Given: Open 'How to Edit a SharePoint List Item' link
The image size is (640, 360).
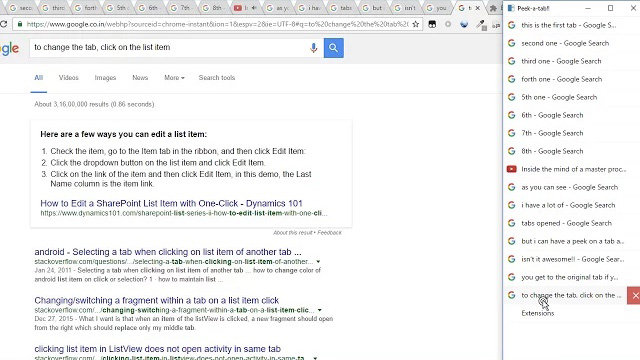Looking at the screenshot, I should pos(171,203).
